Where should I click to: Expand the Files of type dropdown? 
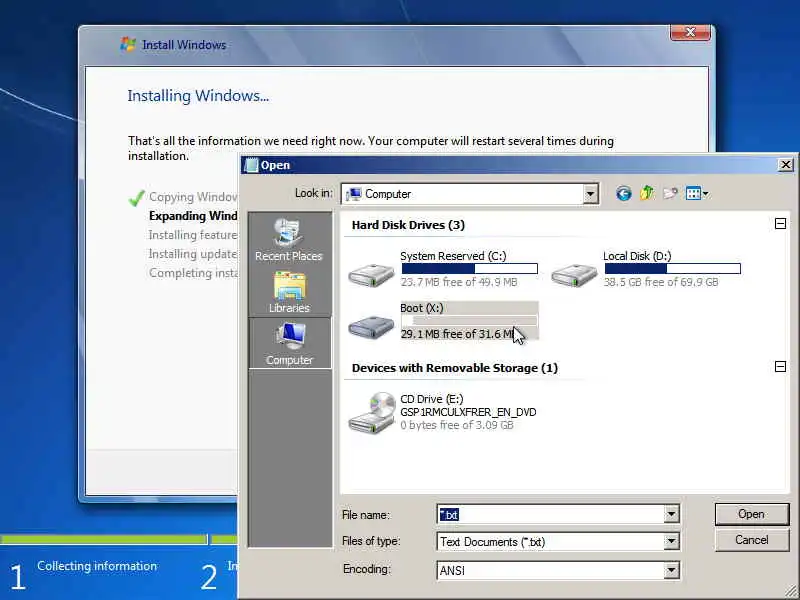pos(671,541)
